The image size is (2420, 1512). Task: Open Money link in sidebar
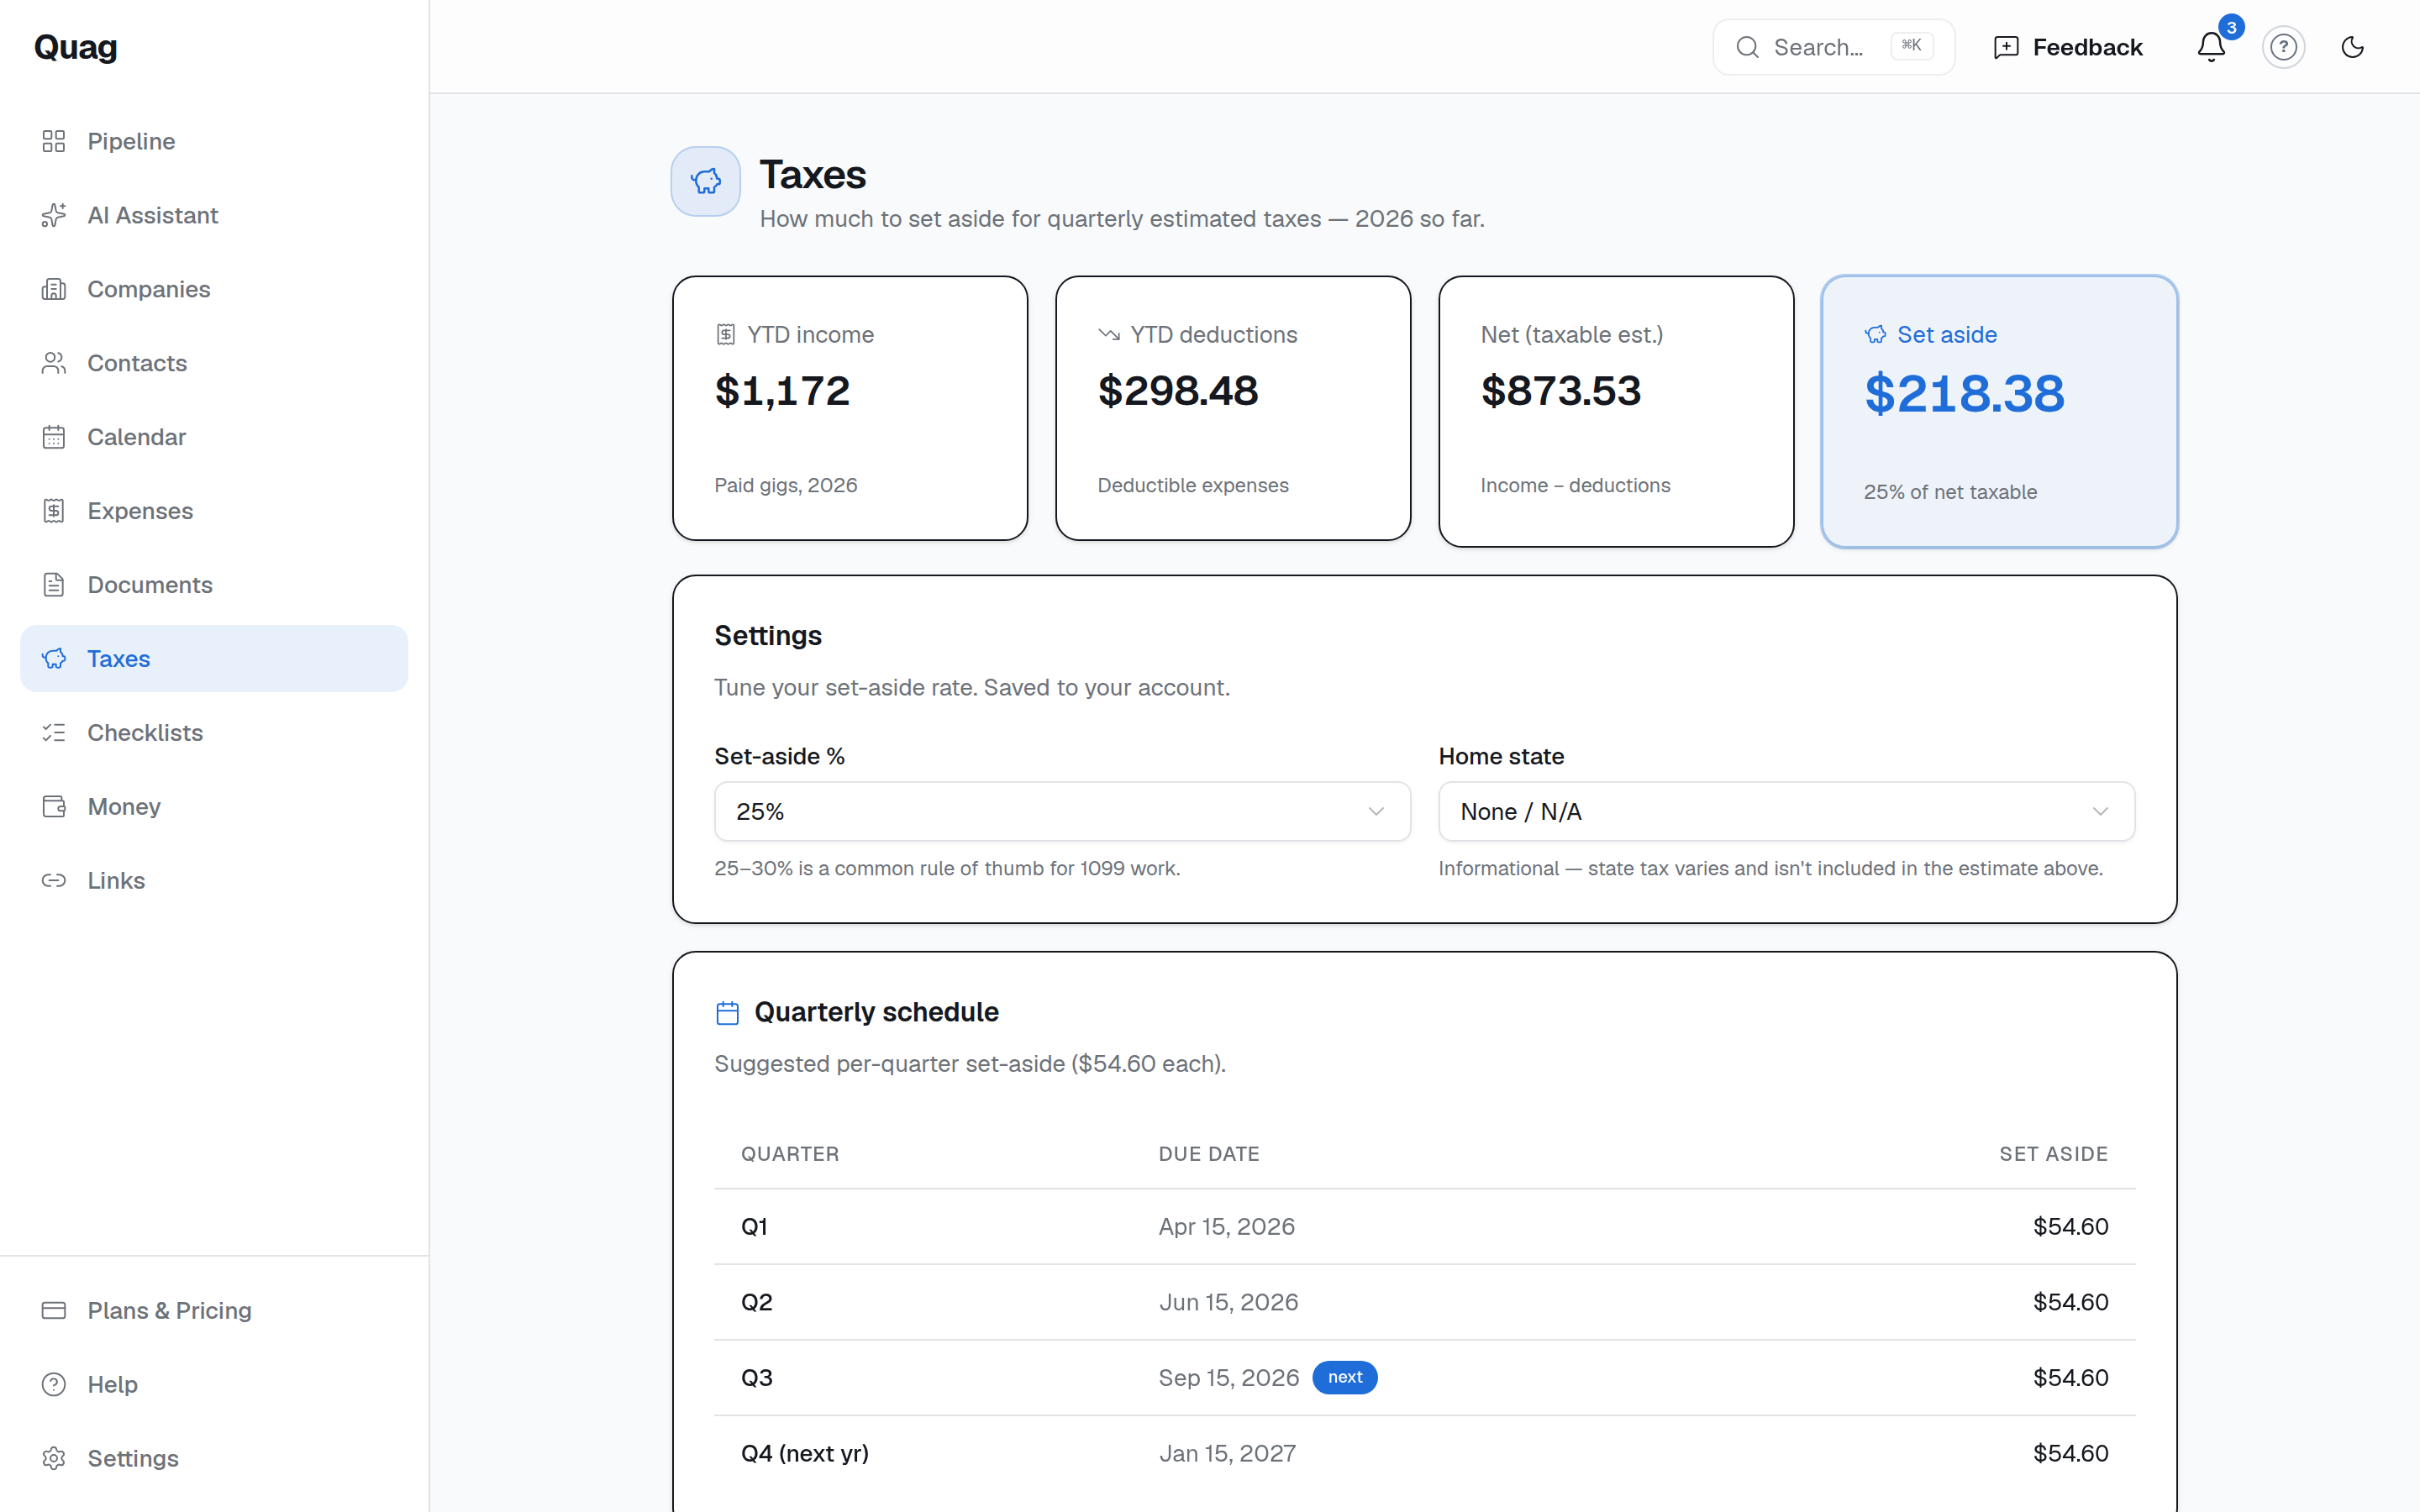click(214, 807)
